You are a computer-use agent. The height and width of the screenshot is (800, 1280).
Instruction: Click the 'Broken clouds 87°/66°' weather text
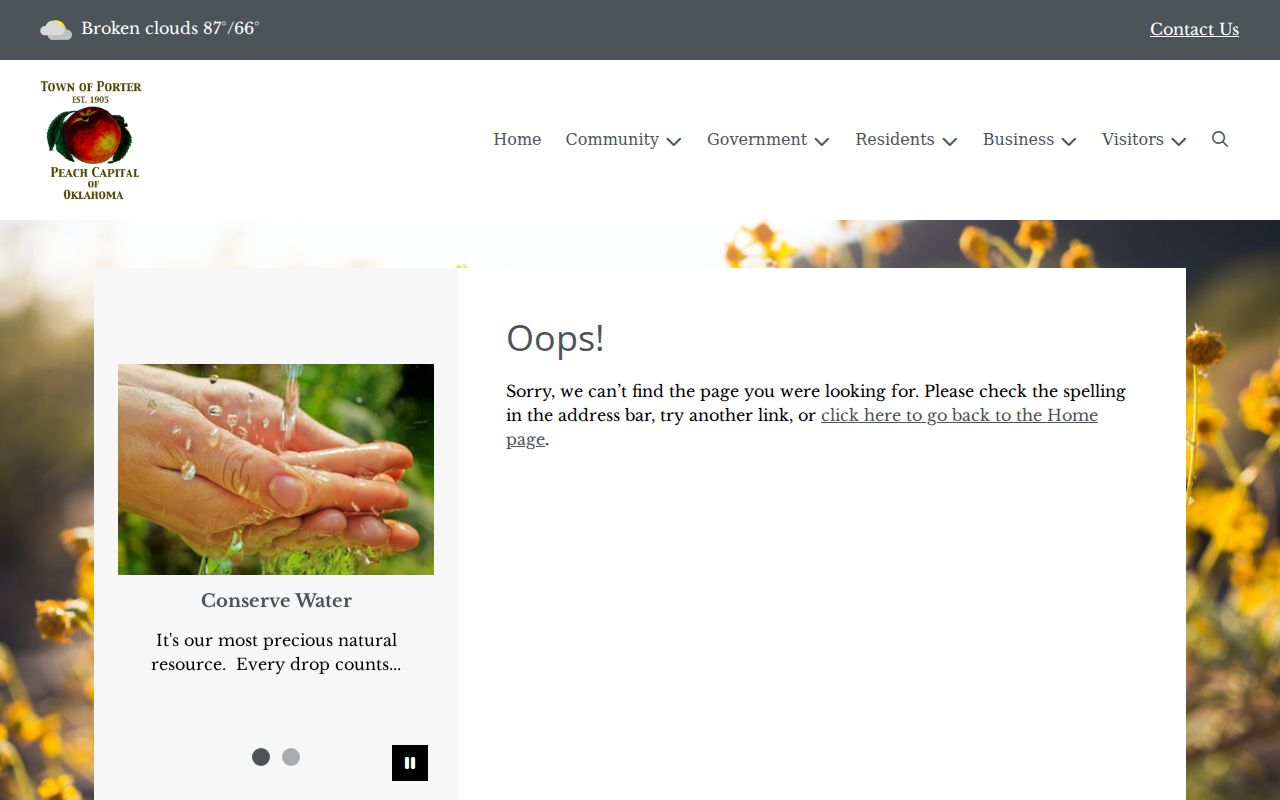tap(170, 28)
